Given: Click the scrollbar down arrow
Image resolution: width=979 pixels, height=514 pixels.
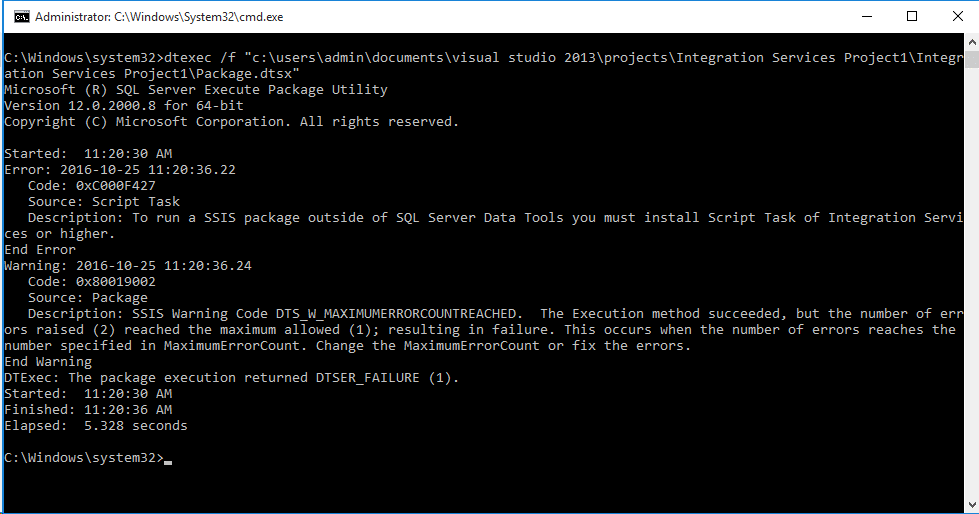Looking at the screenshot, I should (972, 505).
